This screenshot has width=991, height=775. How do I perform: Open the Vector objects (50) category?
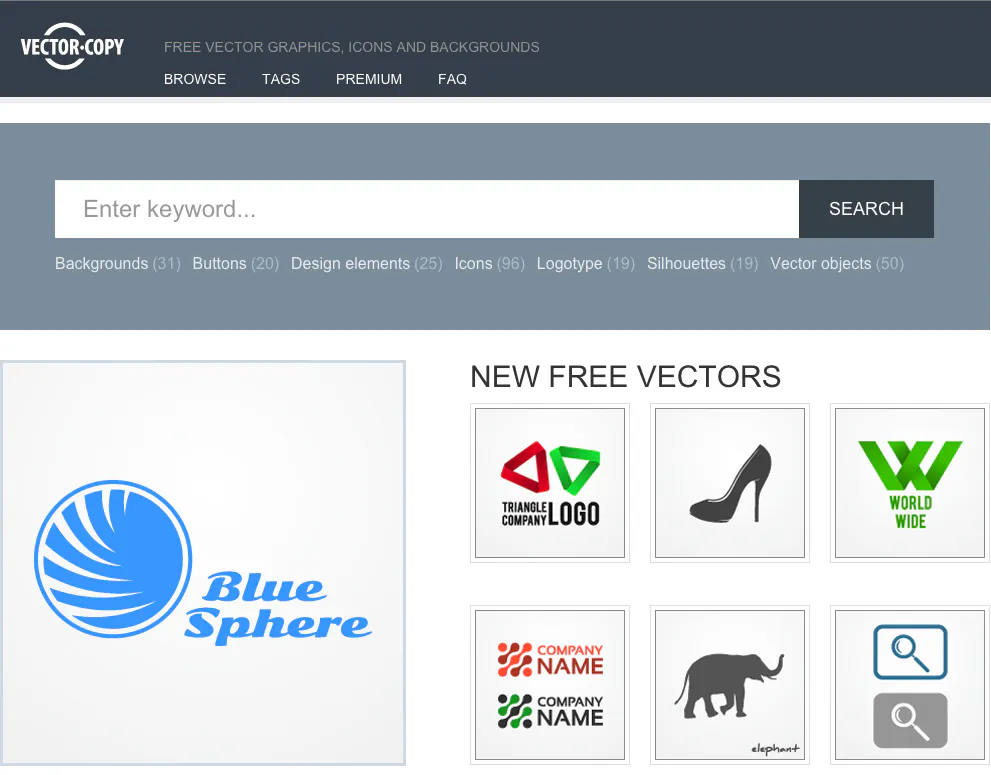pos(837,264)
